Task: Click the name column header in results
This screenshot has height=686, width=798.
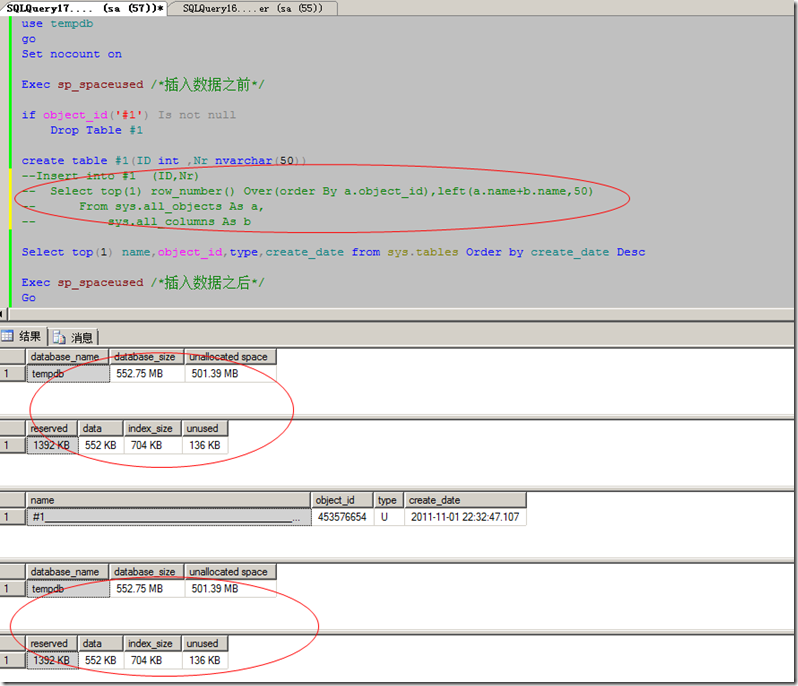Action: click(x=166, y=500)
